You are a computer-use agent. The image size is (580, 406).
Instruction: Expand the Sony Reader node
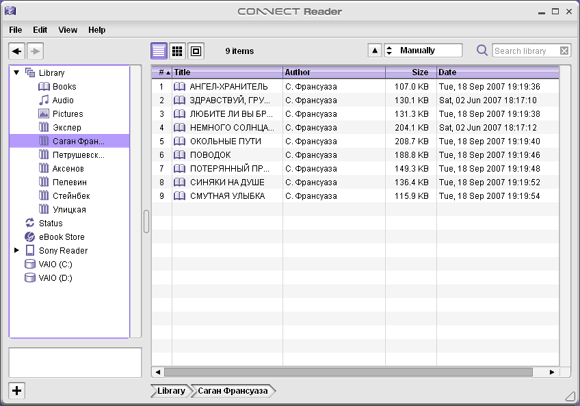click(x=16, y=250)
